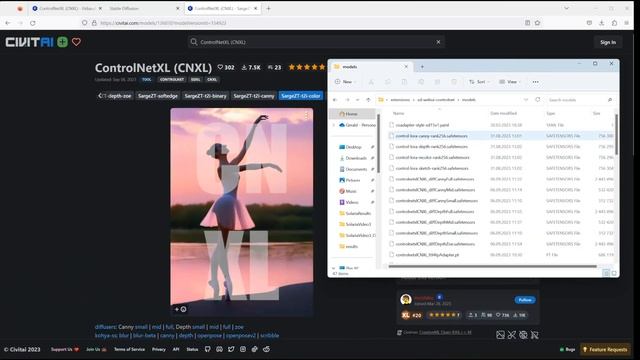Click the star rating beside the model title
Image resolution: width=640 pixels, height=360 pixels.
[x=307, y=67]
